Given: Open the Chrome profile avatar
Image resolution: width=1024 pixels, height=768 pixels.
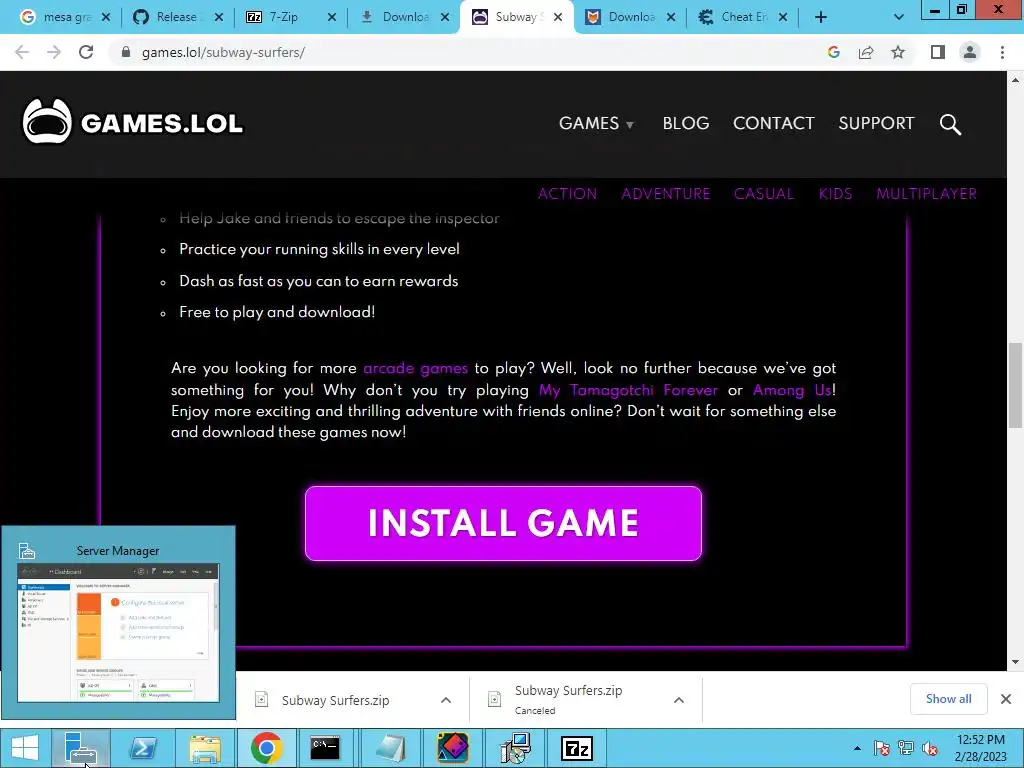Looking at the screenshot, I should point(970,52).
